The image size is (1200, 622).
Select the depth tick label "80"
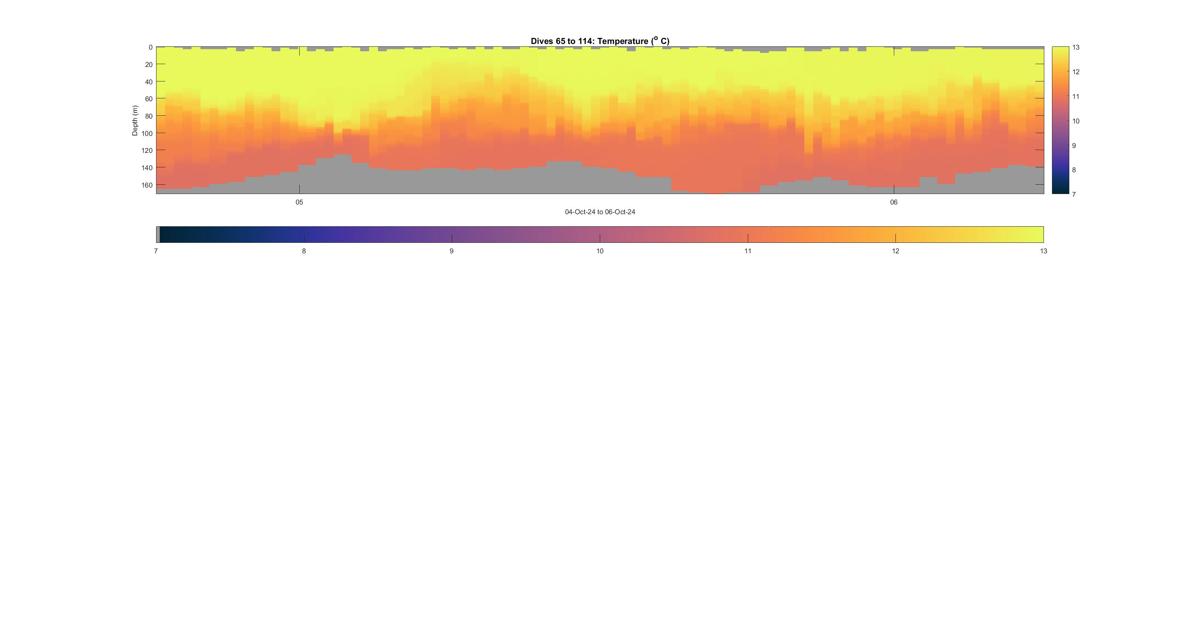(148, 116)
